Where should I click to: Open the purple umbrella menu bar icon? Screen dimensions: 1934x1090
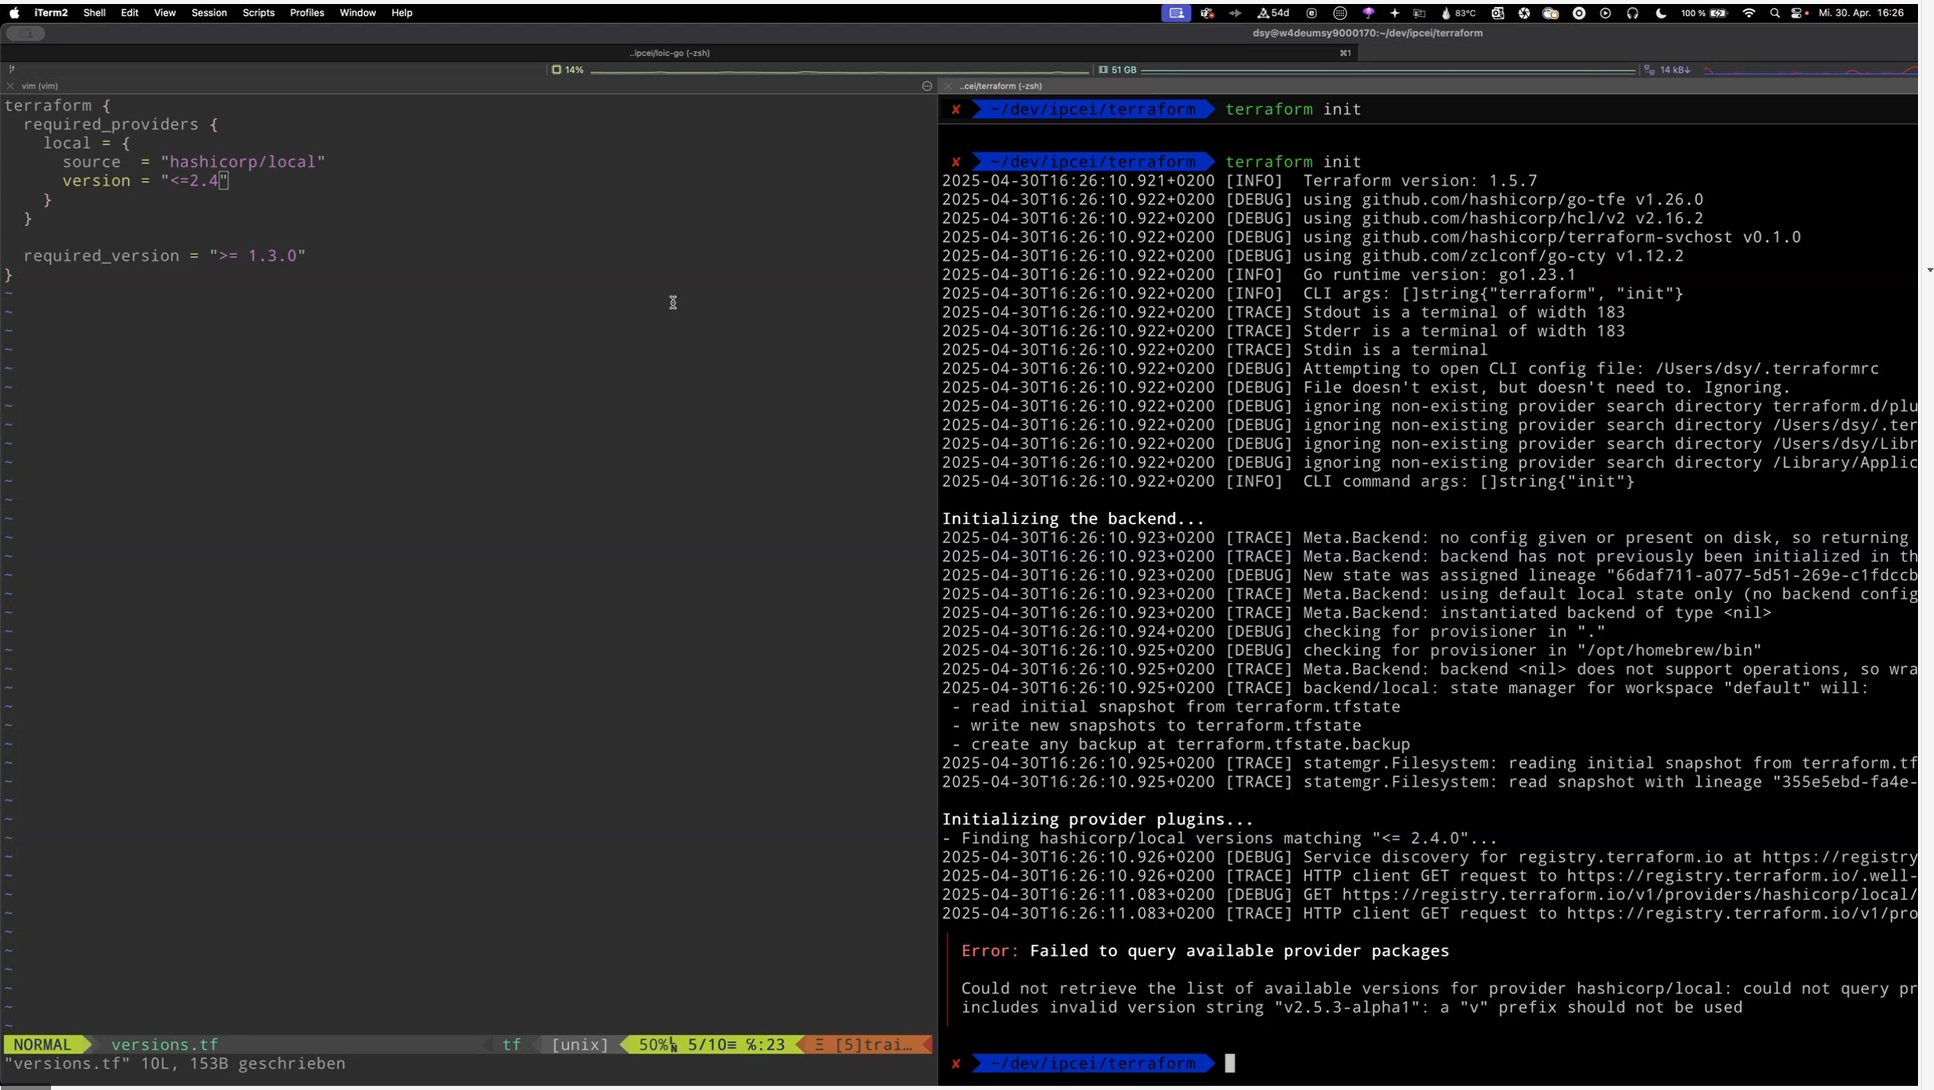(x=1368, y=13)
